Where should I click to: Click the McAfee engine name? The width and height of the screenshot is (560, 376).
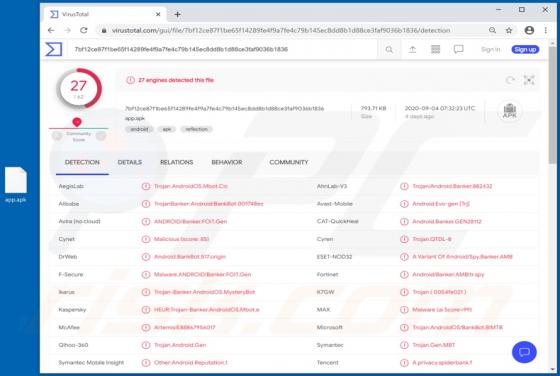[x=69, y=327]
